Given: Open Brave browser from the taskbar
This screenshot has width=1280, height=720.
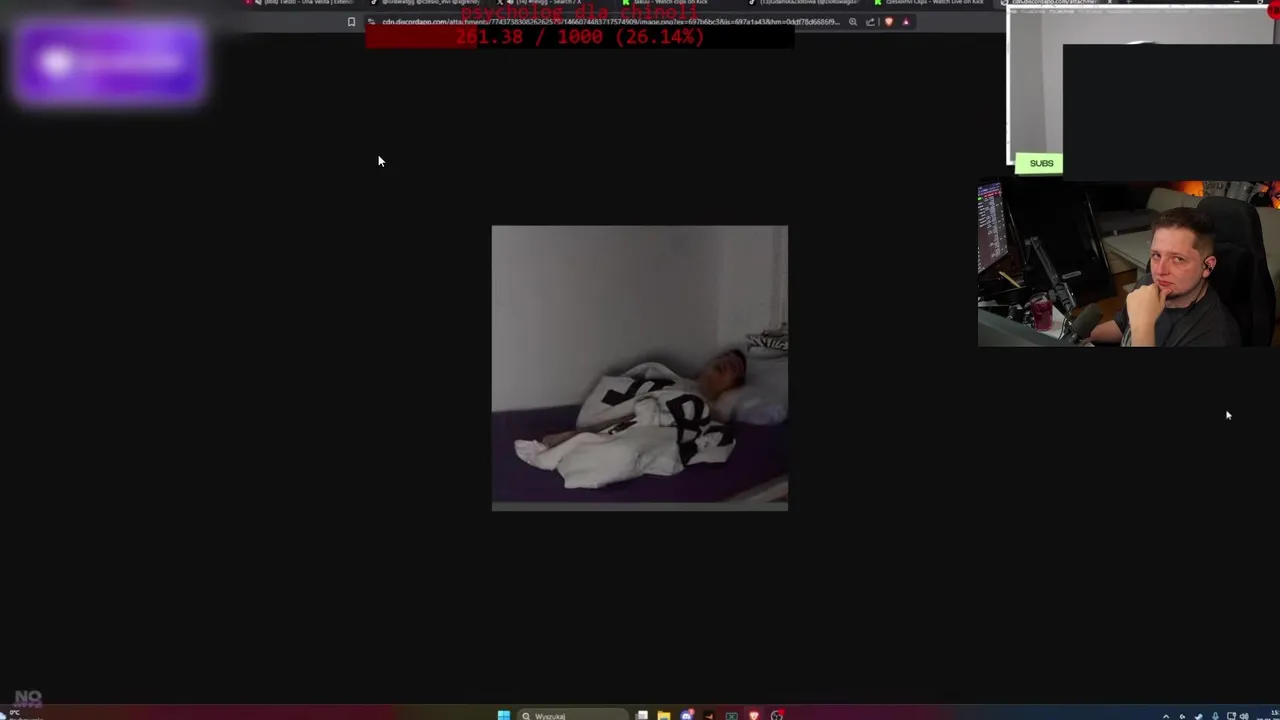Looking at the screenshot, I should (754, 715).
